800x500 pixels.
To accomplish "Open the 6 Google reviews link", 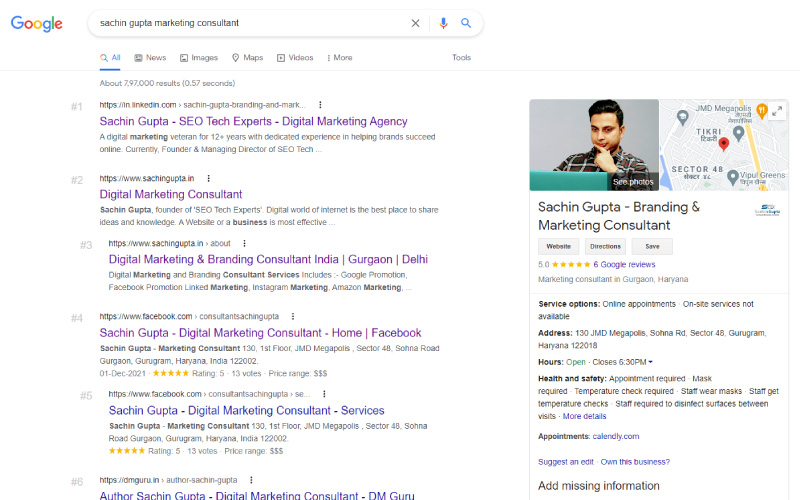I will (x=624, y=264).
